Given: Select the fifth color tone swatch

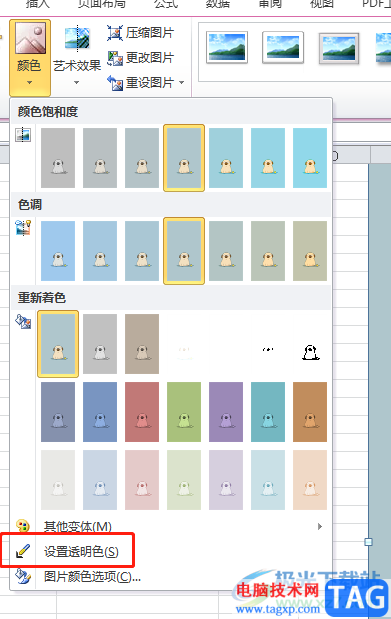Looking at the screenshot, I should (x=226, y=251).
